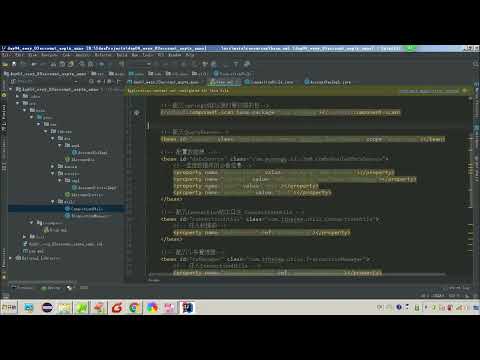Click the Cut toolbar icon
The width and height of the screenshot is (480, 360).
click(53, 64)
